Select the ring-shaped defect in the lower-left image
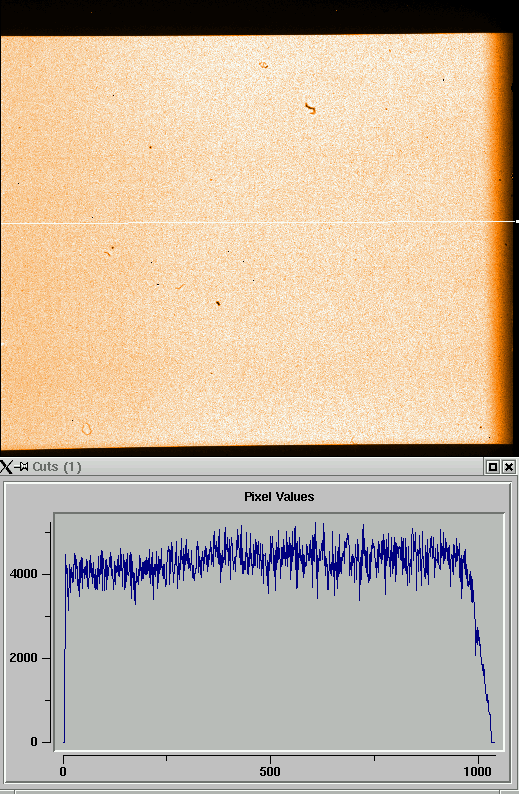519x794 pixels. [87, 429]
